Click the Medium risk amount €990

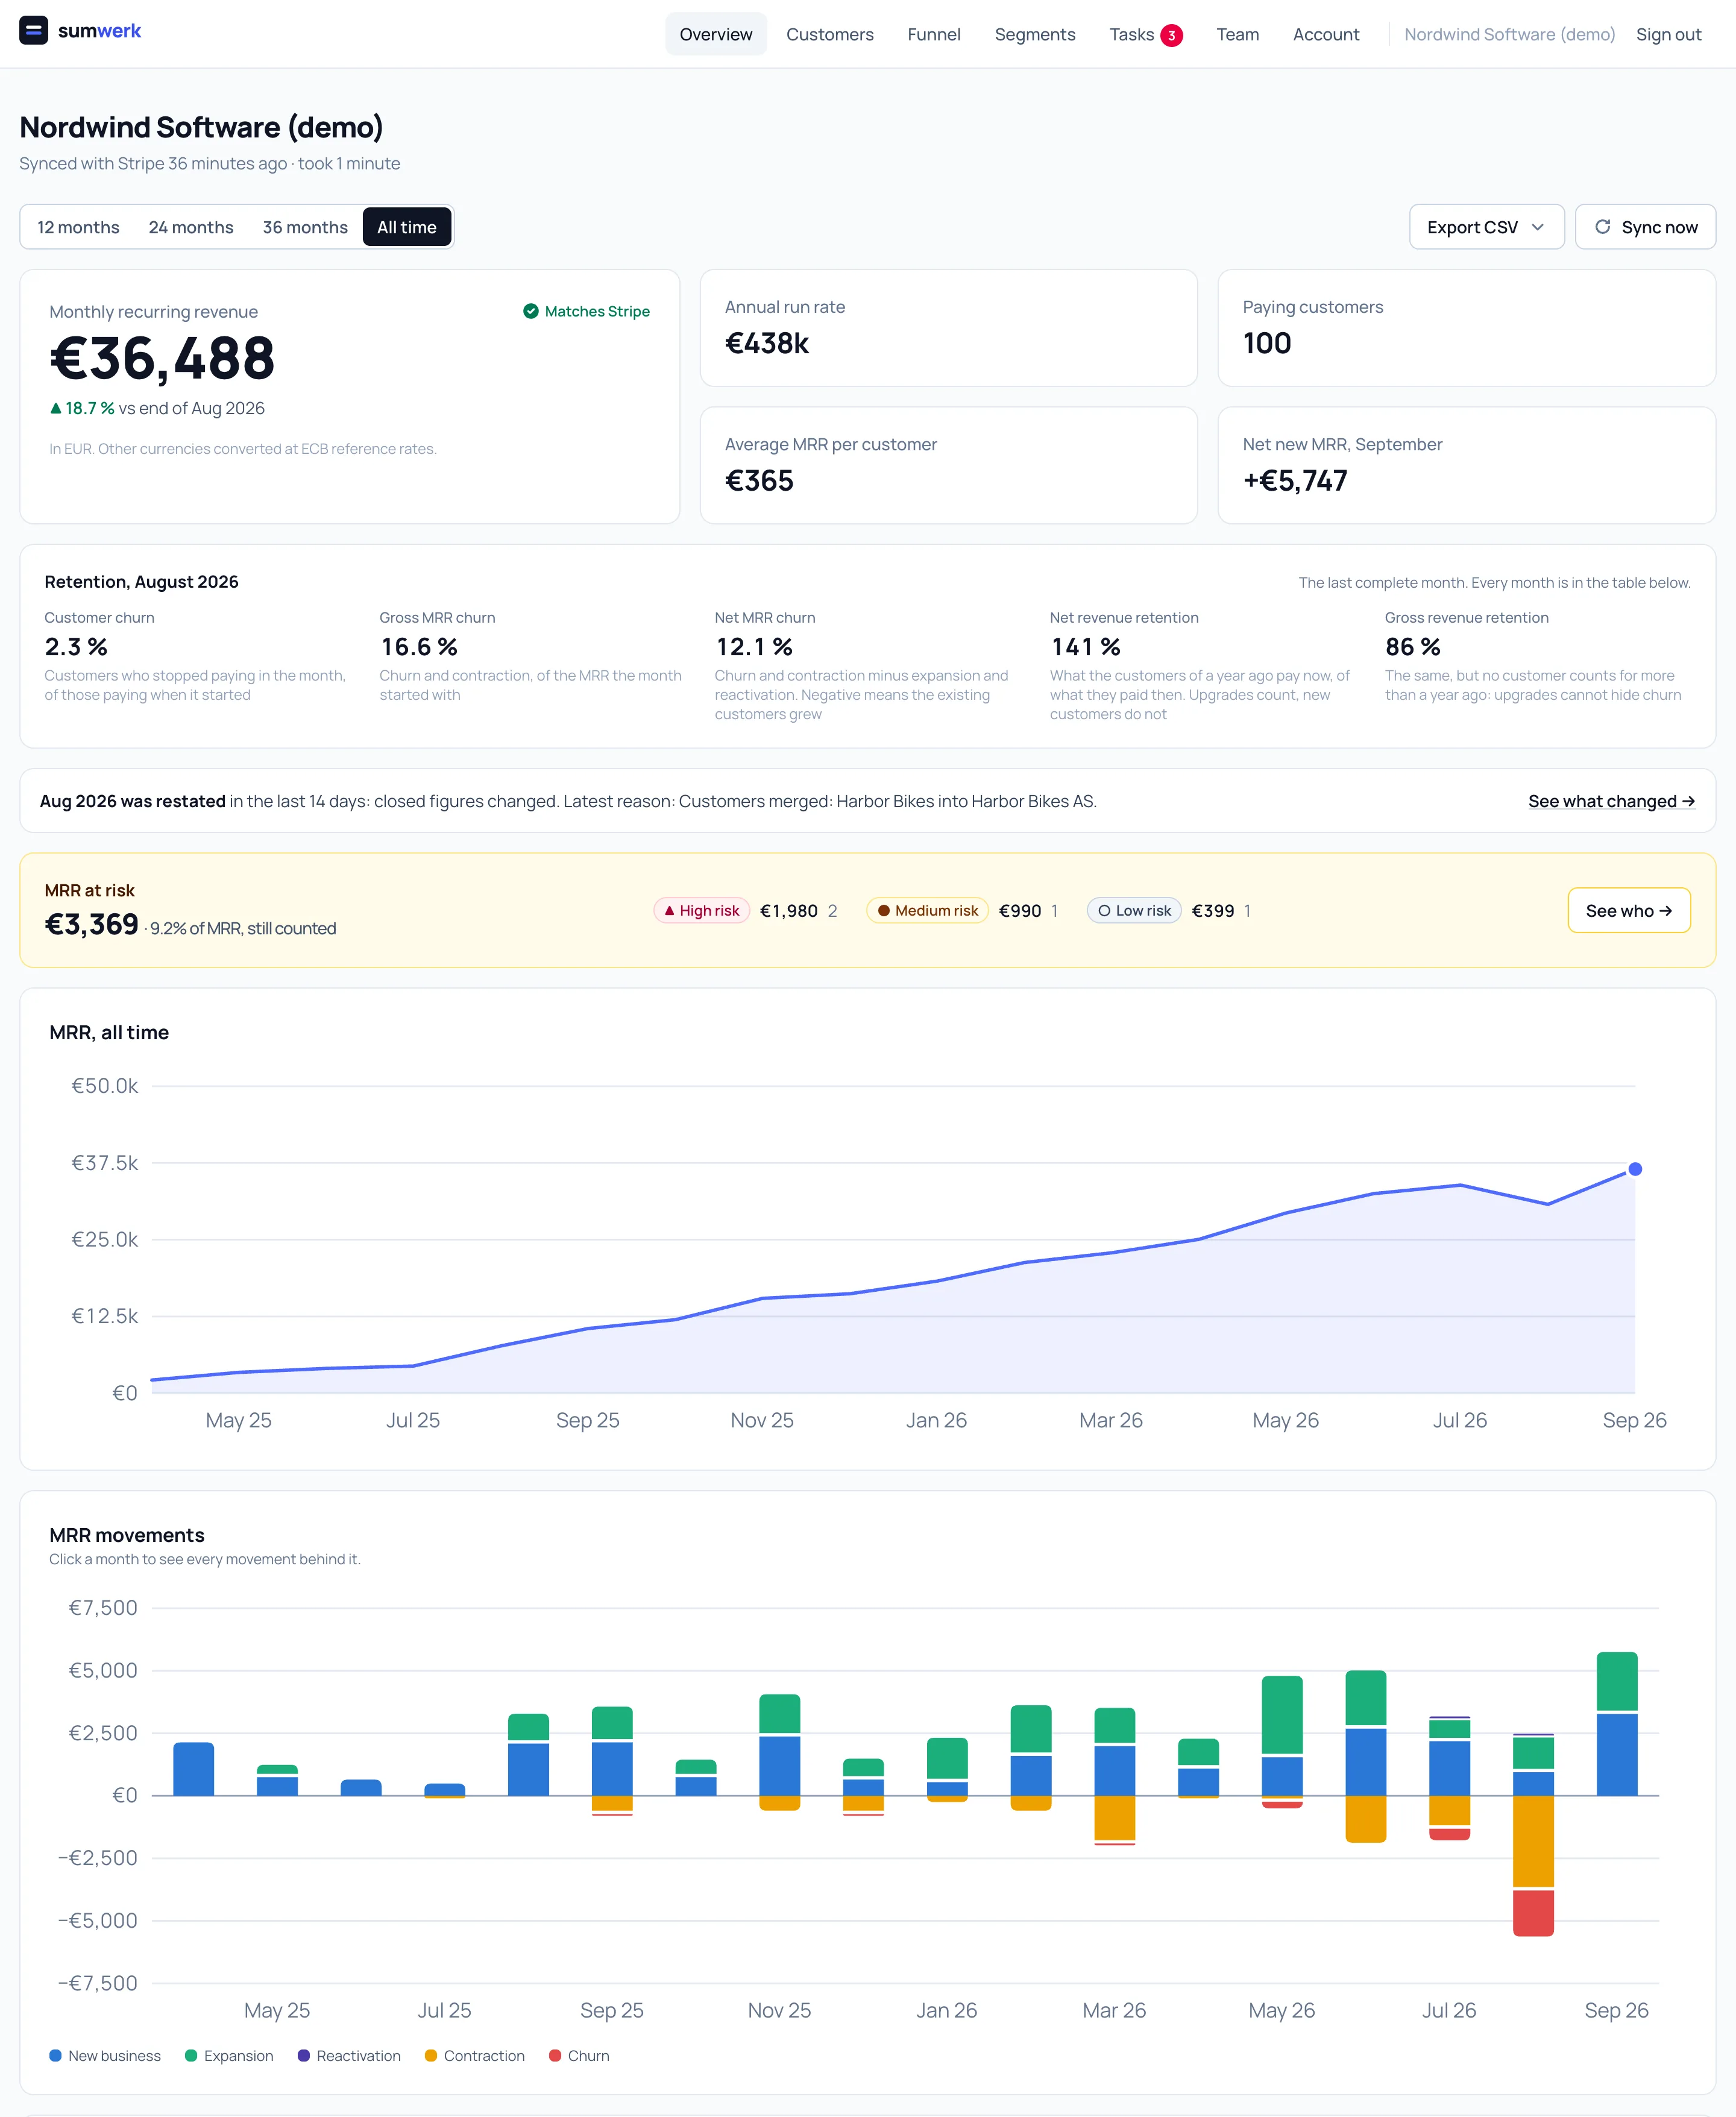coord(1020,910)
